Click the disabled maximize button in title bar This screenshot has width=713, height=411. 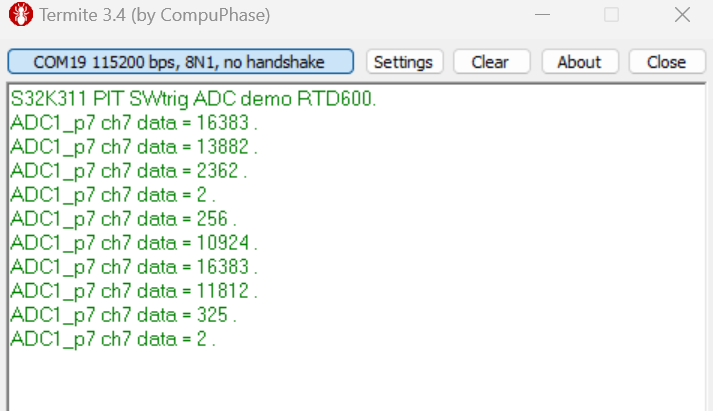tap(611, 15)
